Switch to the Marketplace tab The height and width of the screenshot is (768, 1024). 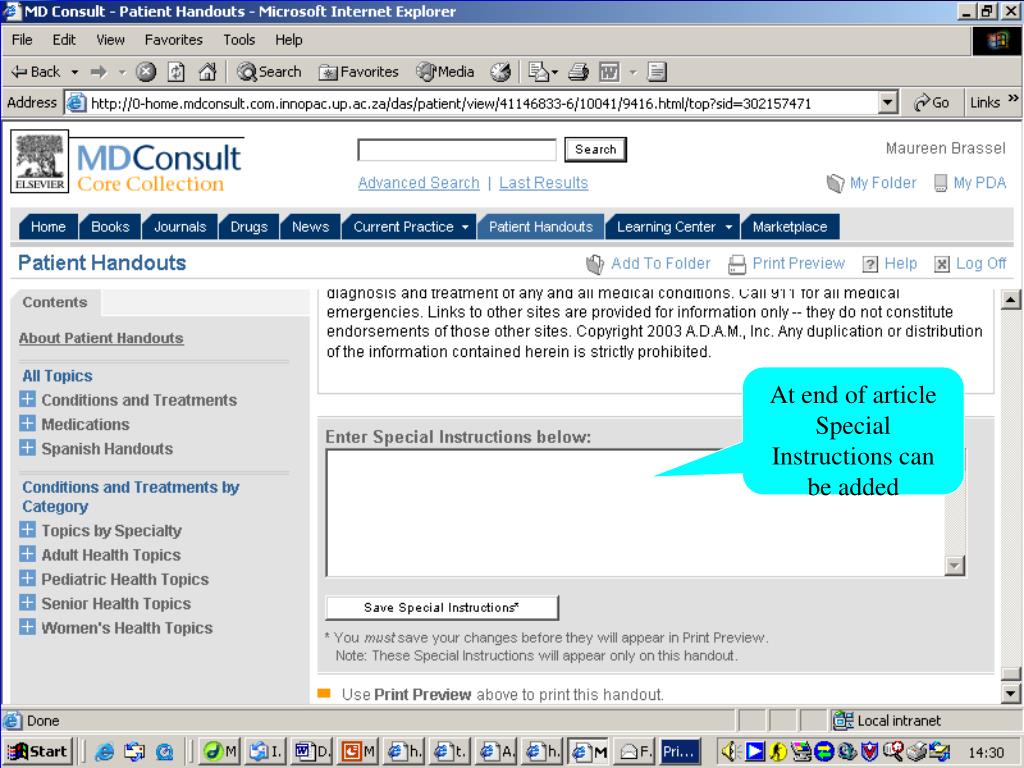click(790, 227)
